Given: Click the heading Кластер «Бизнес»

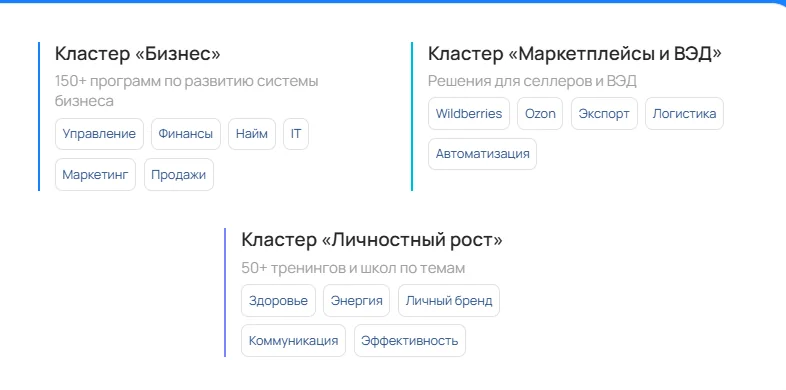Looking at the screenshot, I should [x=138, y=54].
